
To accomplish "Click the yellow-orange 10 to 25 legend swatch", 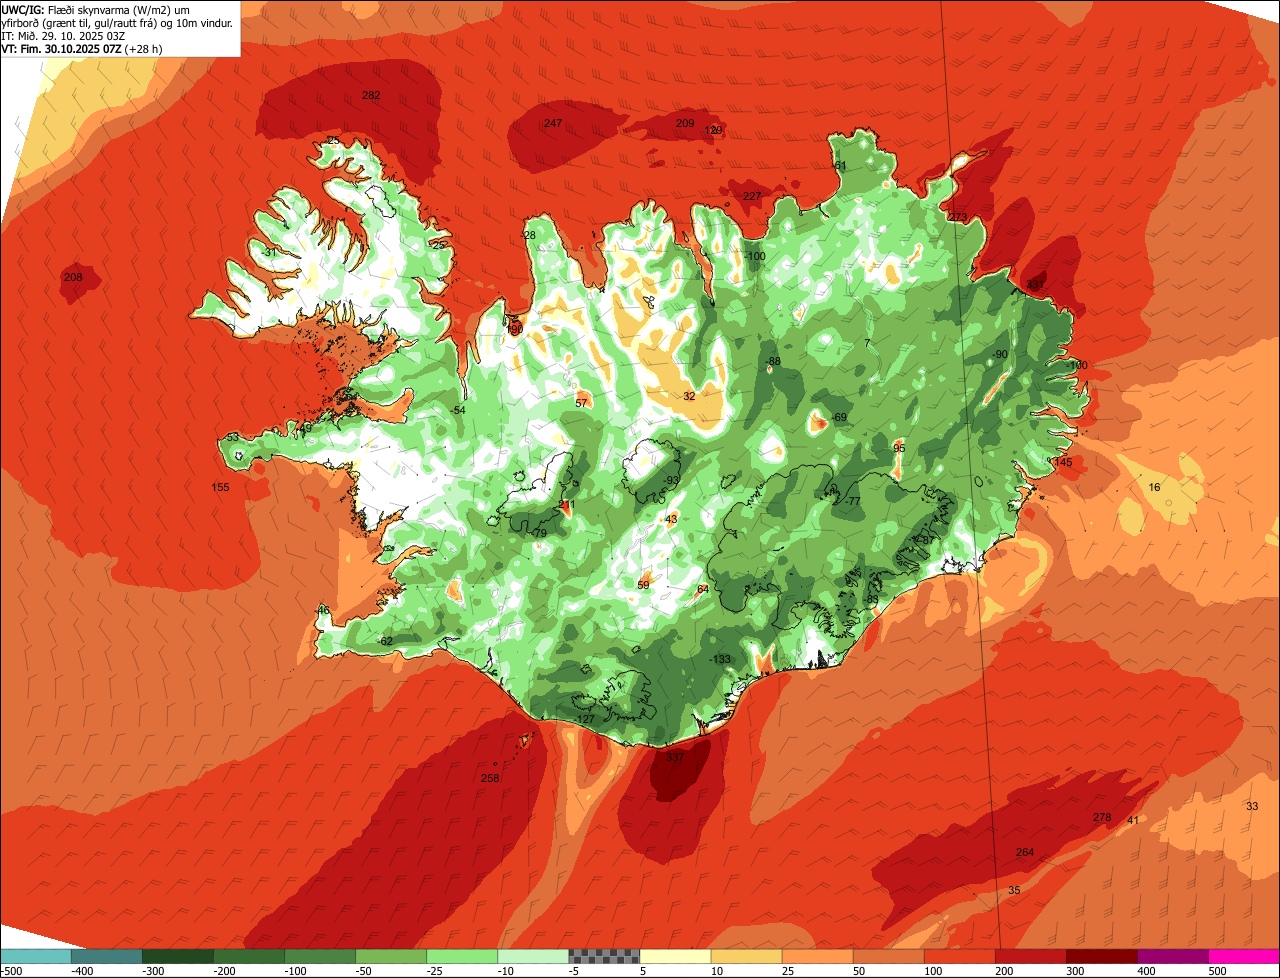I will 746,956.
